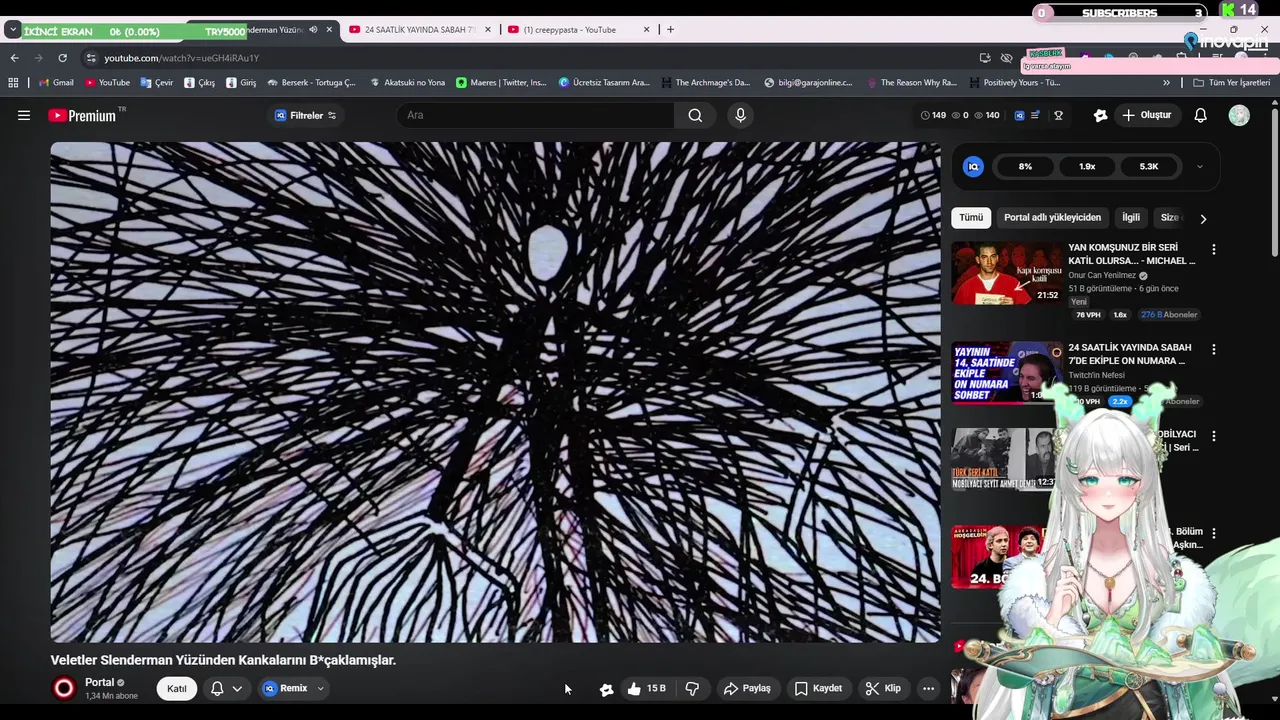View site information icon in address bar
This screenshot has width=1280, height=720.
click(91, 58)
